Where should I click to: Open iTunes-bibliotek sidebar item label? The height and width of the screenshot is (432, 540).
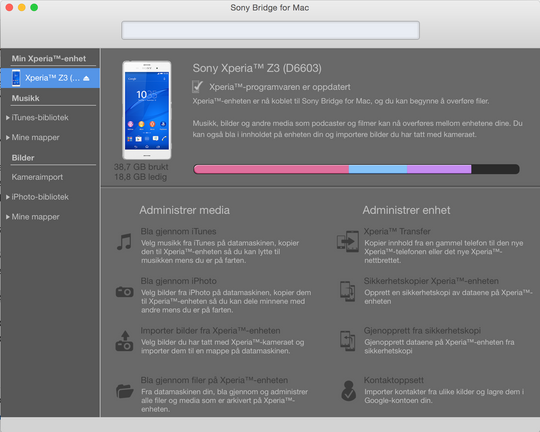pyautogui.click(x=40, y=118)
